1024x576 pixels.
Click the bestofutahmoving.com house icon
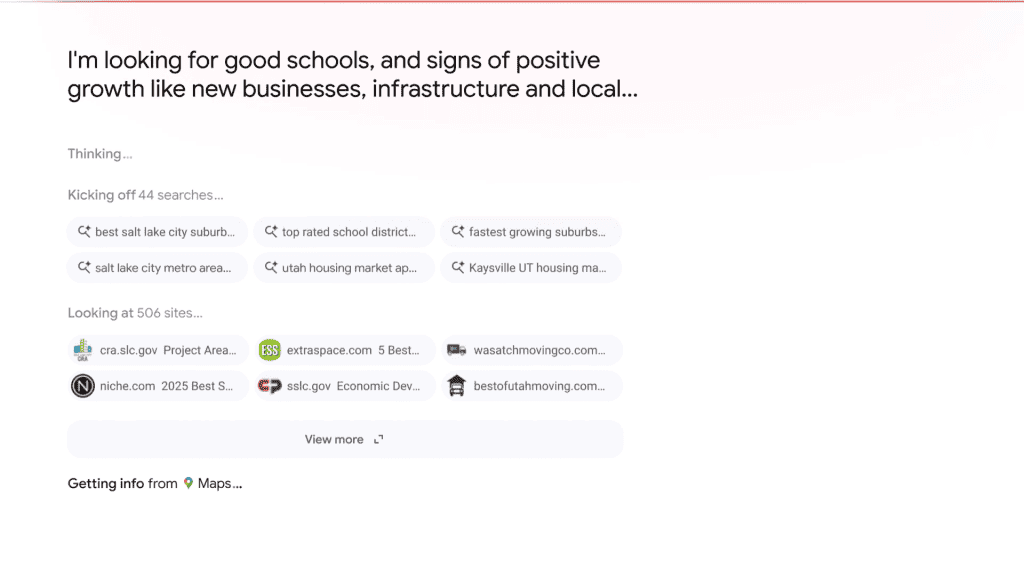(x=456, y=386)
